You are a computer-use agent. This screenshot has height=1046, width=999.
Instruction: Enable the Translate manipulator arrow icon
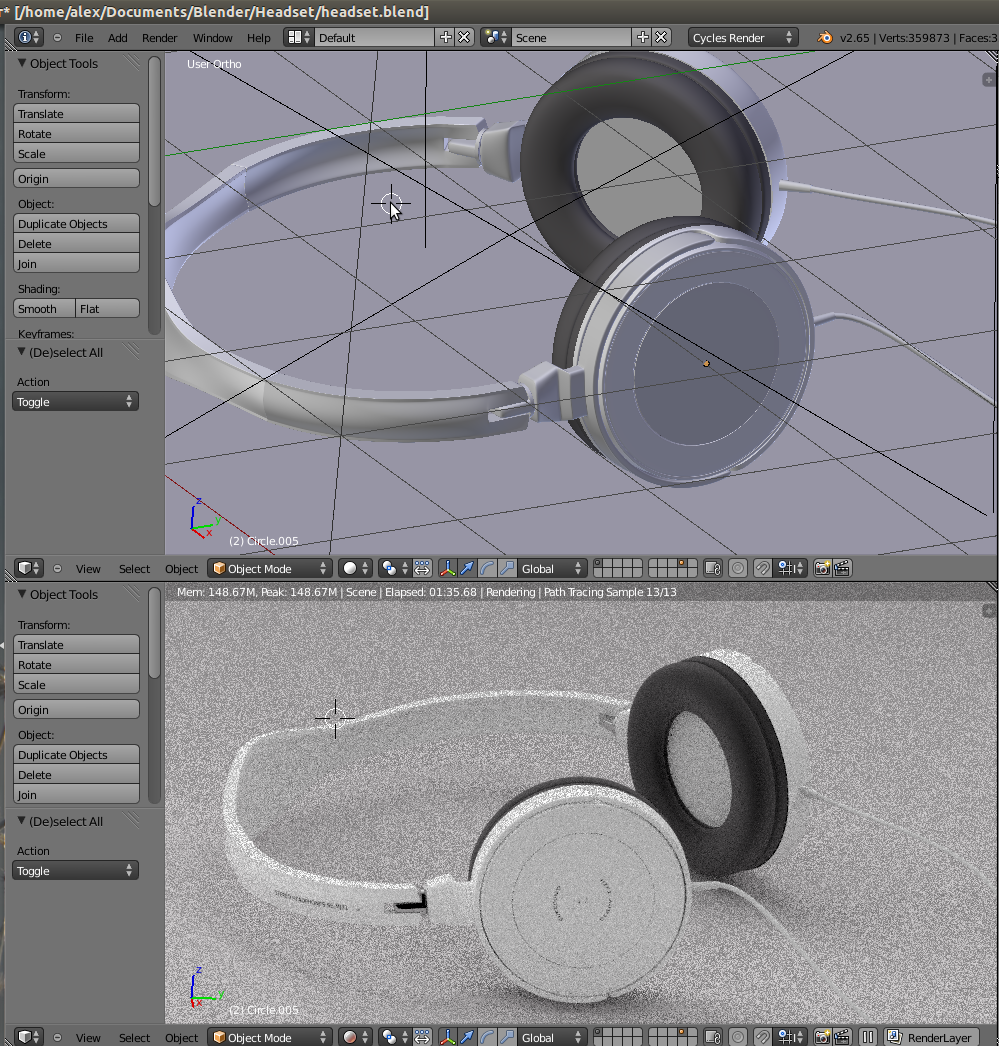coord(465,568)
